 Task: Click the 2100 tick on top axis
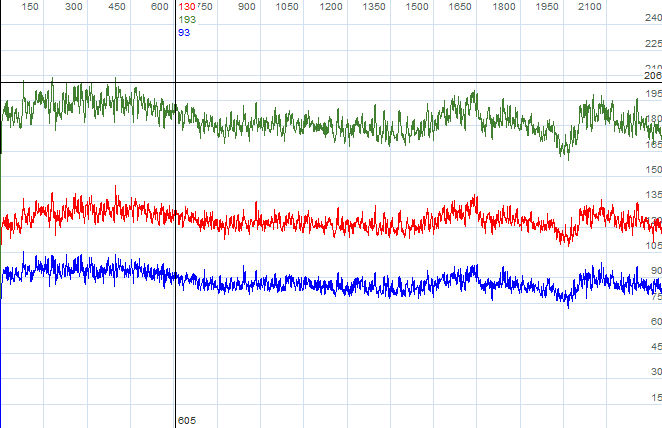pyautogui.click(x=591, y=7)
